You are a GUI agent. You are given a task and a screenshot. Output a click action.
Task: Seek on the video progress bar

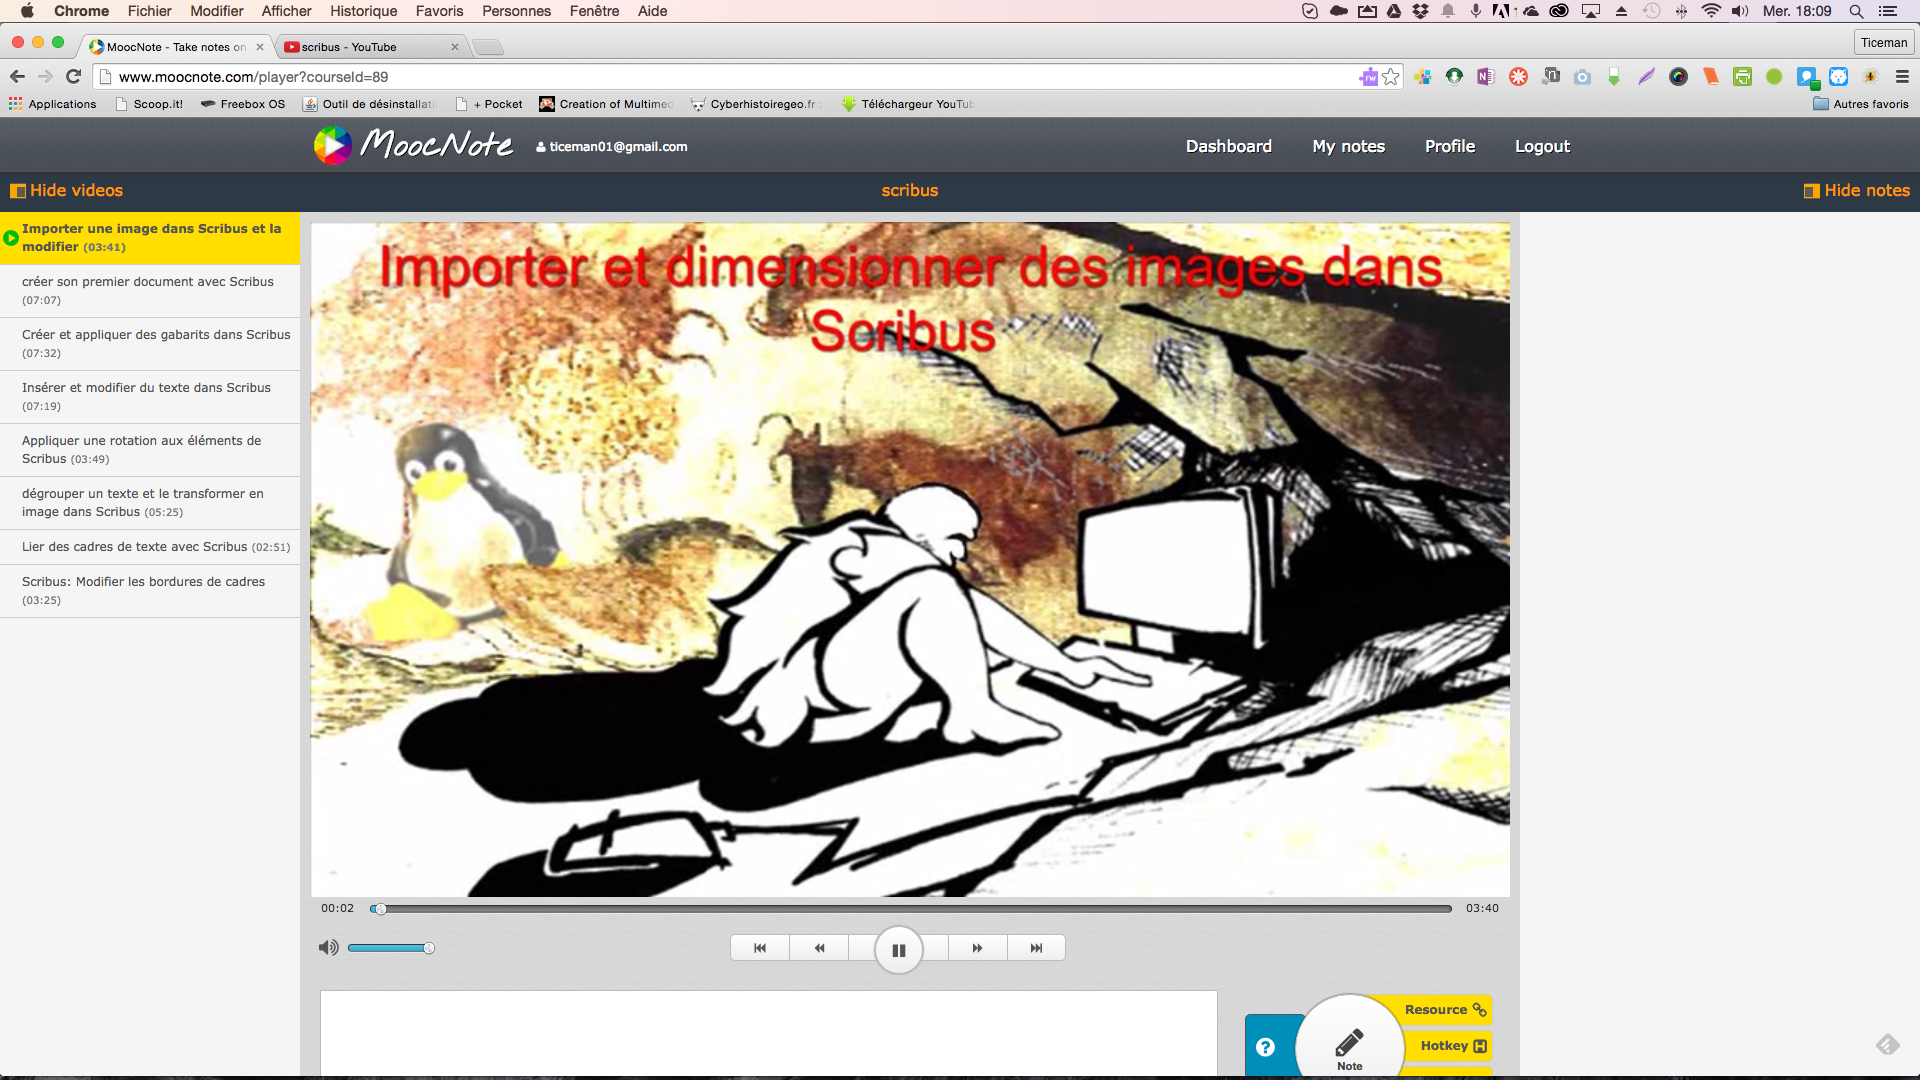(x=910, y=909)
